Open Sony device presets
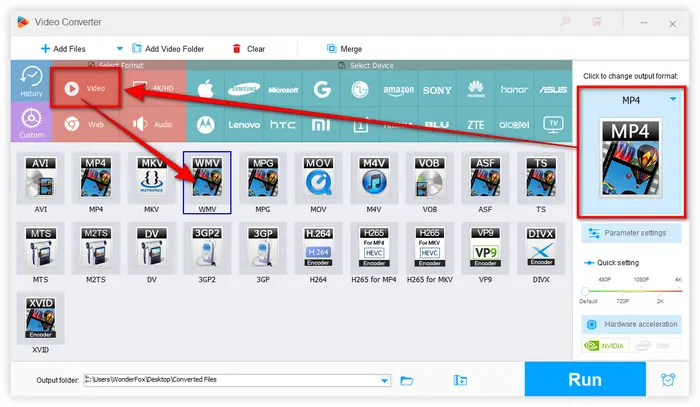The width and height of the screenshot is (700, 407). [x=437, y=89]
